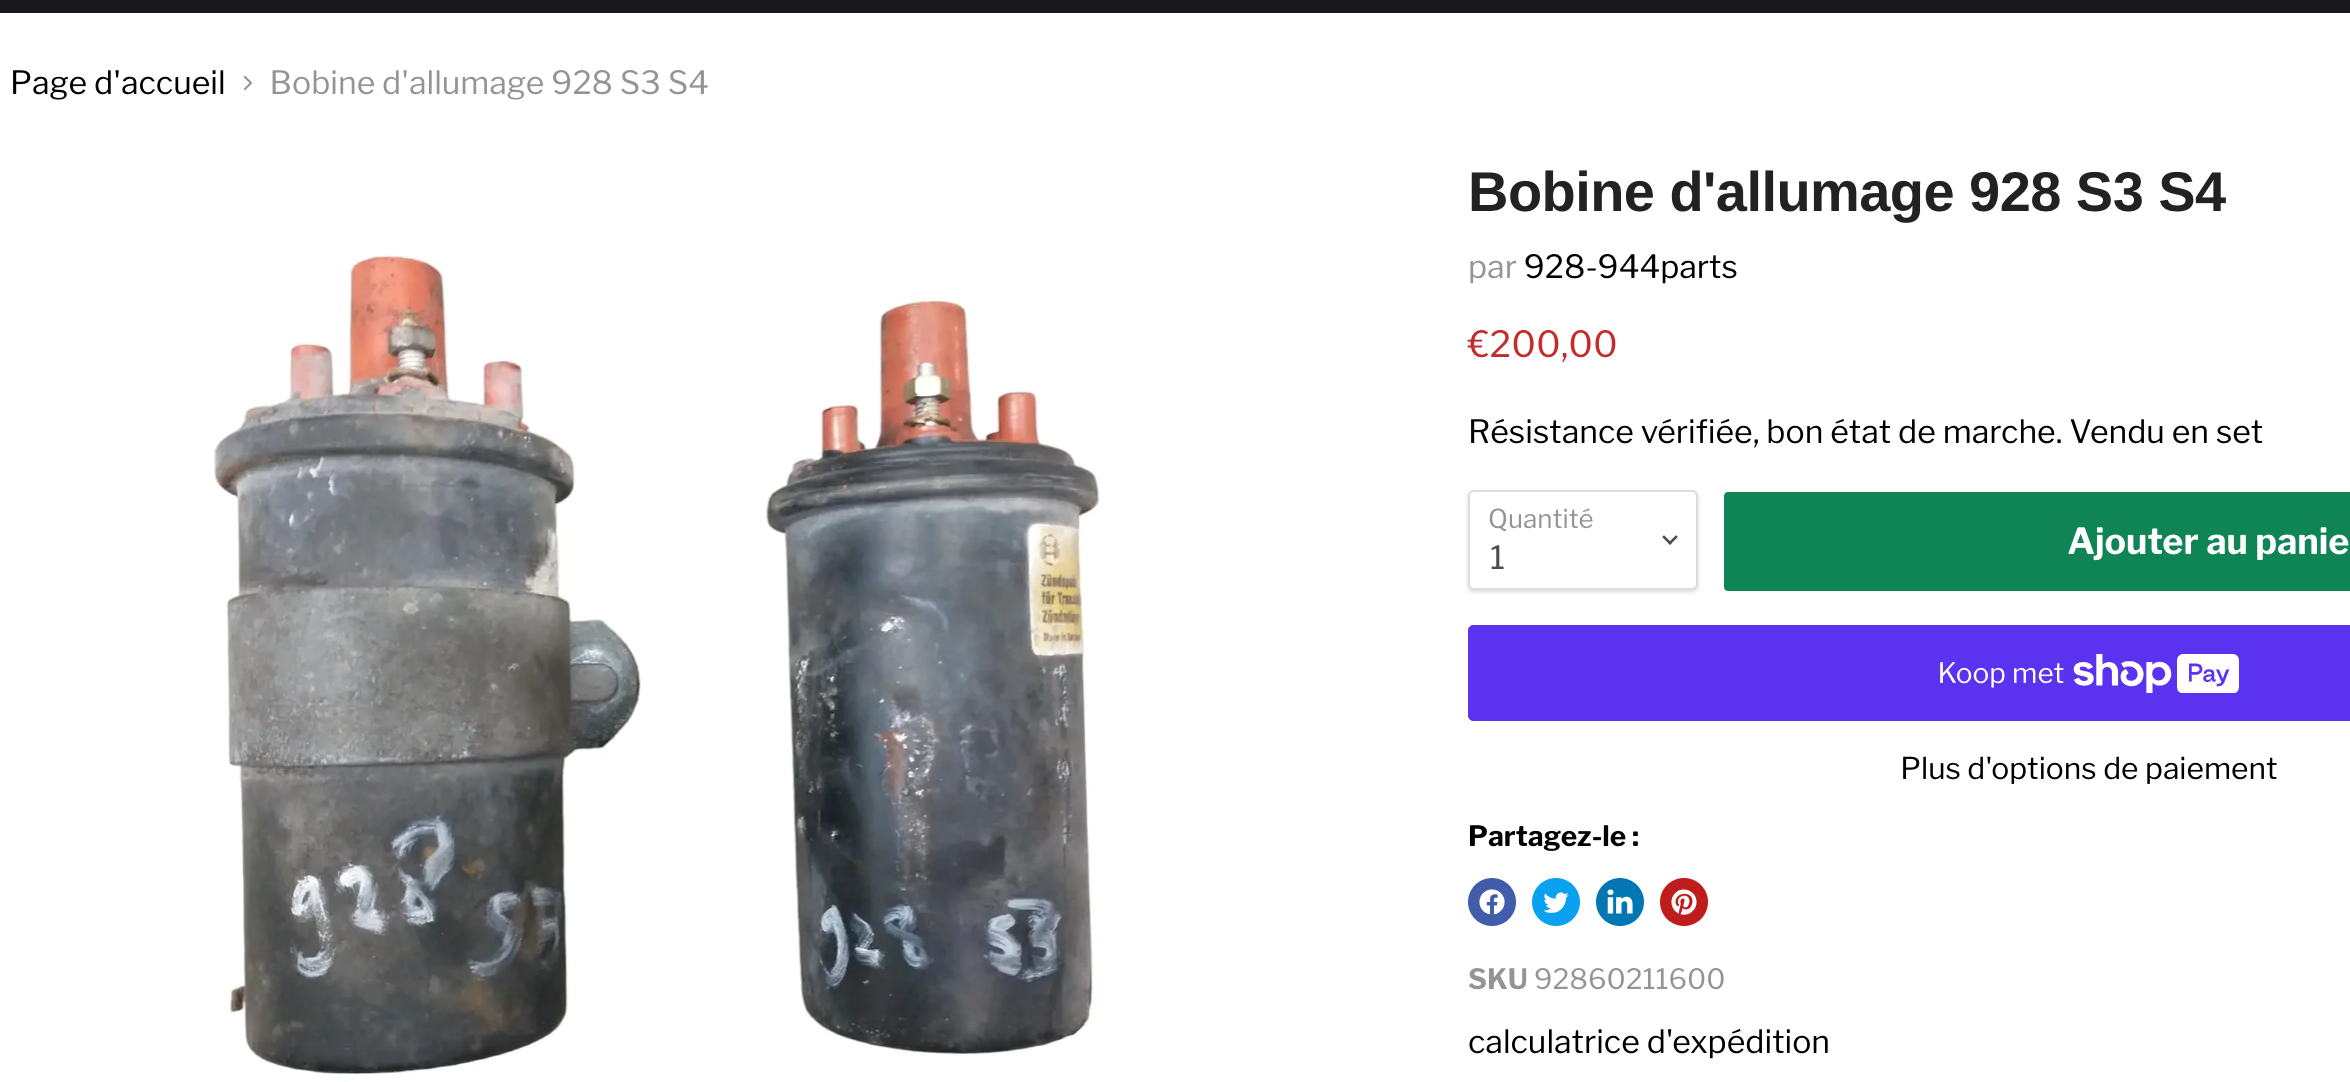Add product with Ajouter au panier
2350x1082 pixels.
(x=2037, y=541)
